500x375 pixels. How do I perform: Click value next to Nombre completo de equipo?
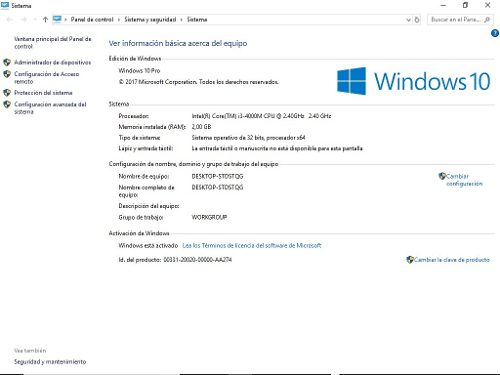click(217, 187)
